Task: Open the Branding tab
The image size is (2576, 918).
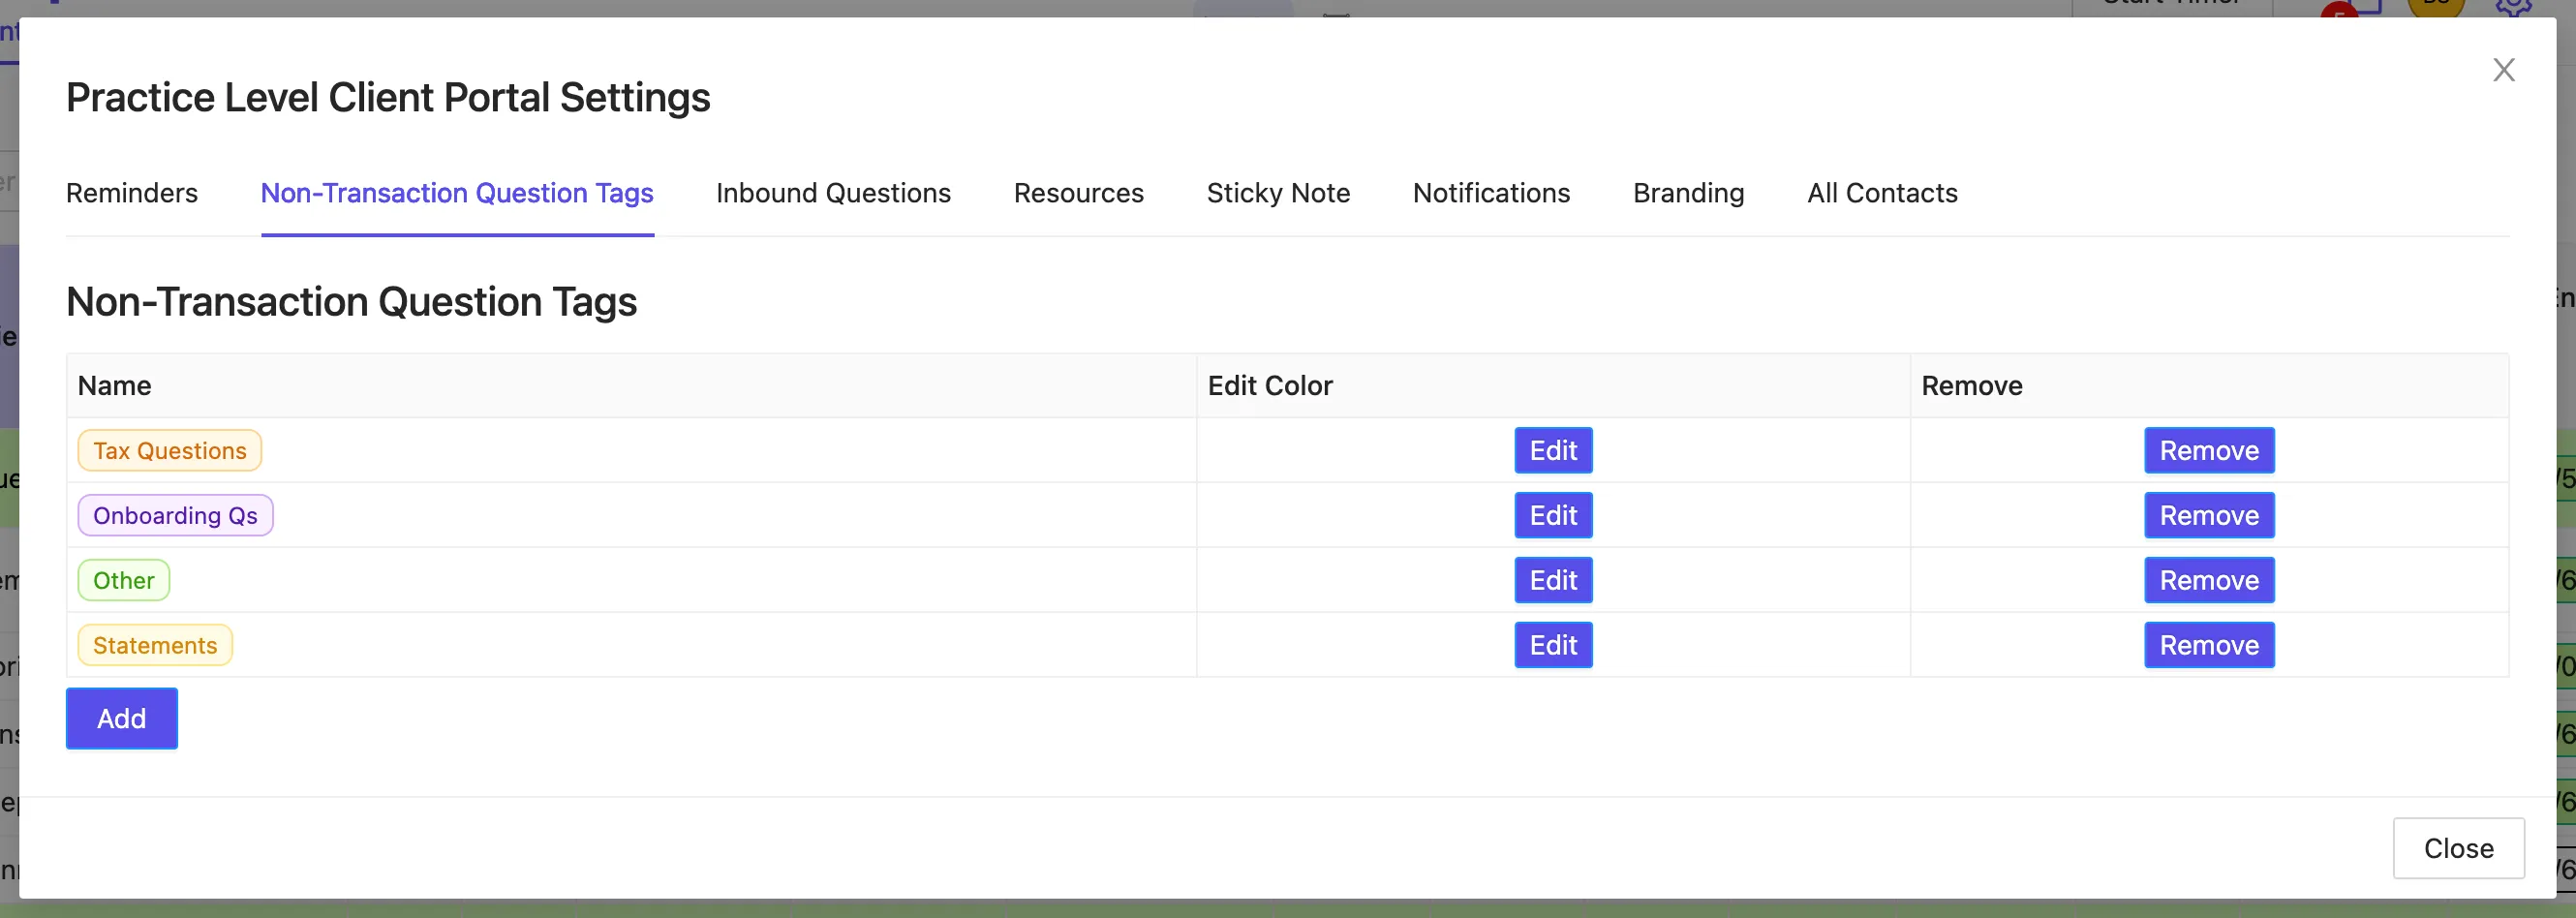Action: [1688, 193]
